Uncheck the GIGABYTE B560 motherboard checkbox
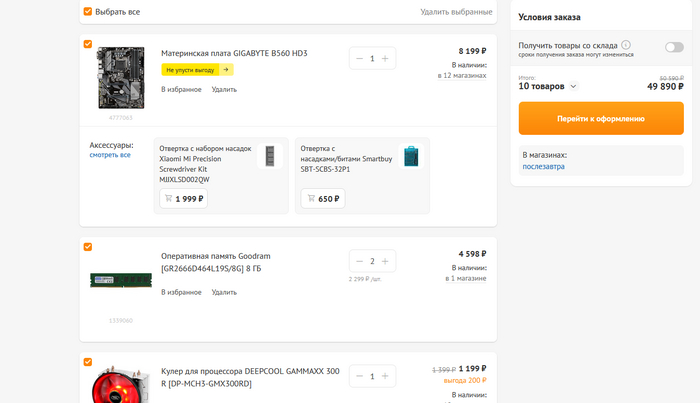The width and height of the screenshot is (700, 403). tap(88, 44)
